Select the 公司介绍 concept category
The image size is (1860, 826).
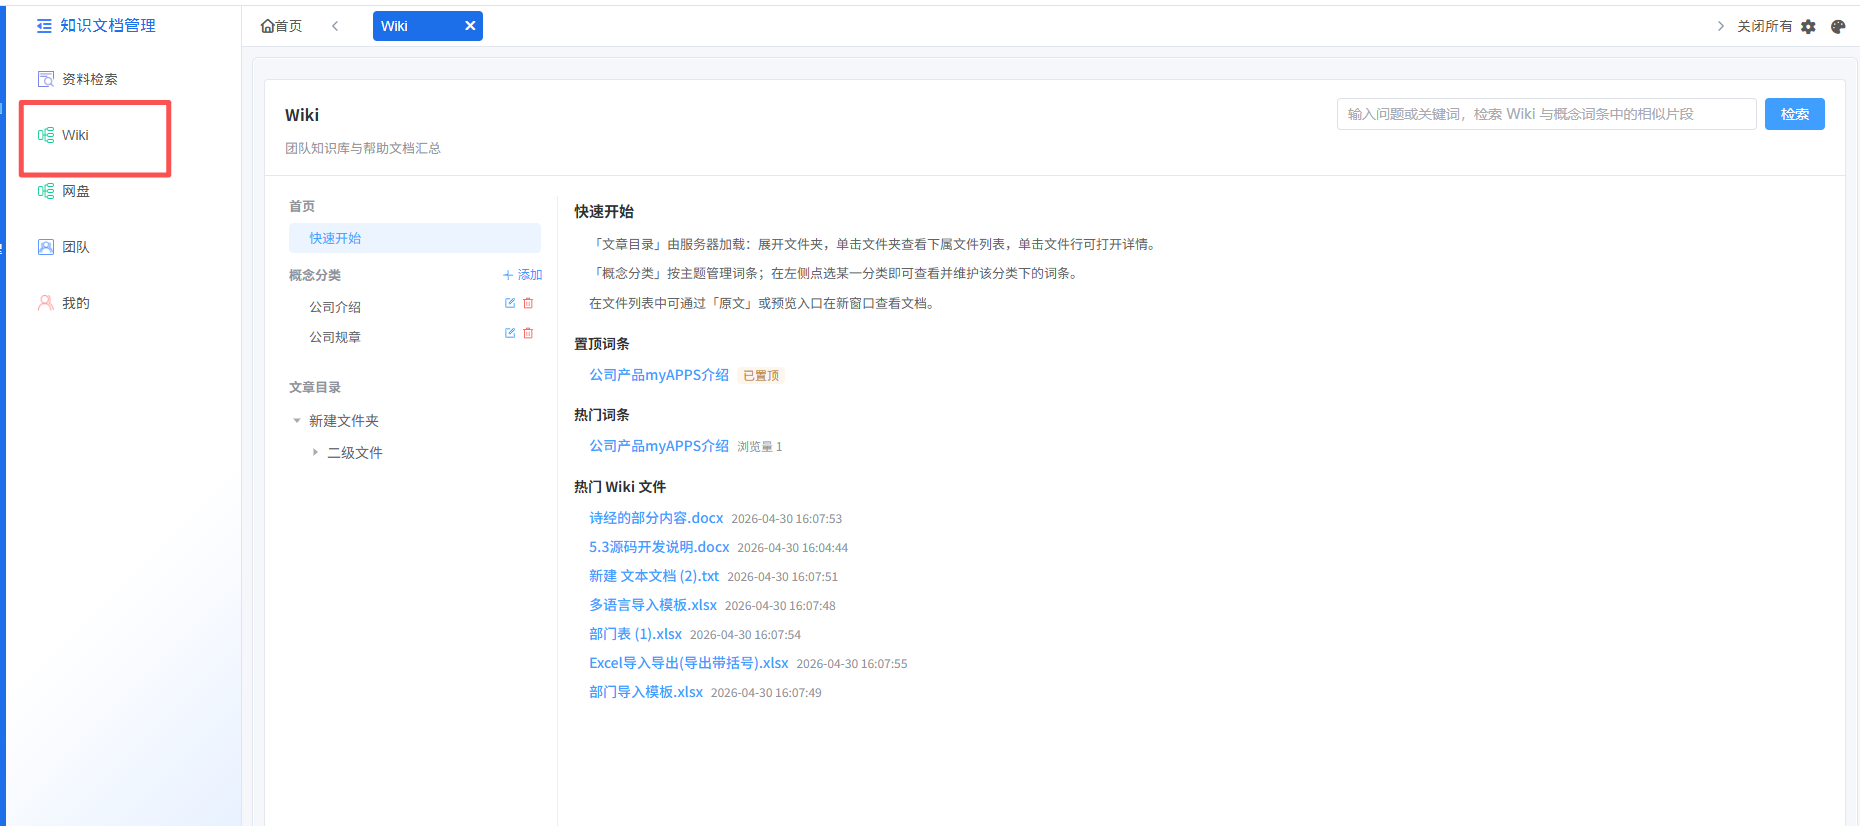click(x=335, y=307)
